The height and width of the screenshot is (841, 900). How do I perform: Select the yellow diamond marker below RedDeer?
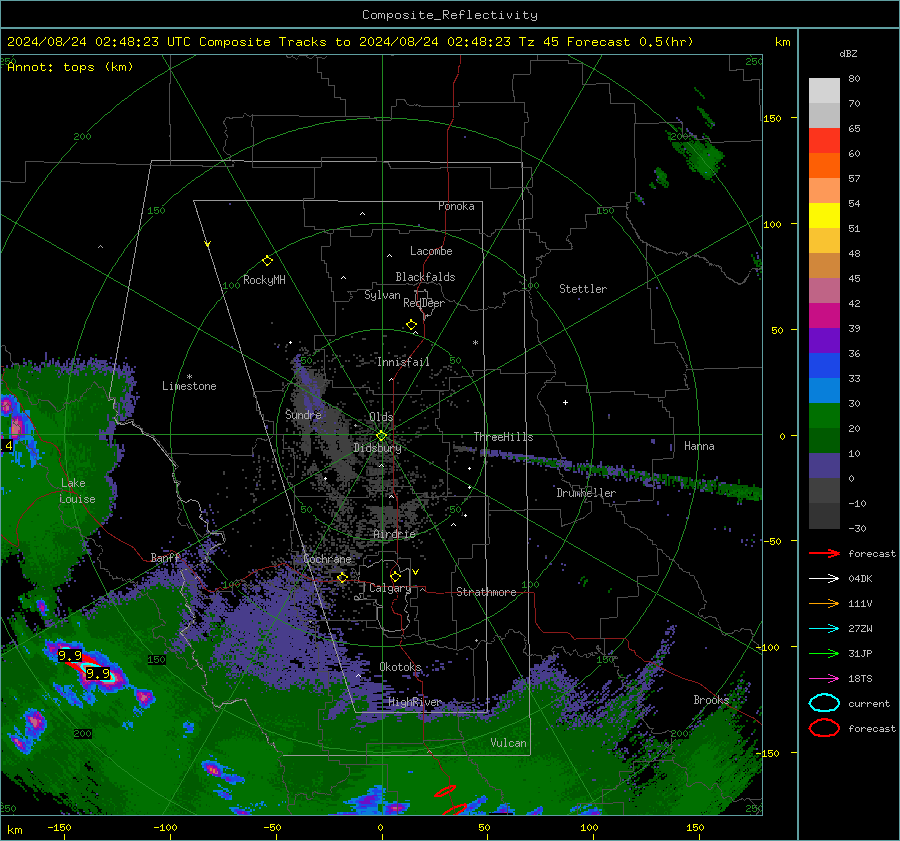(x=411, y=325)
